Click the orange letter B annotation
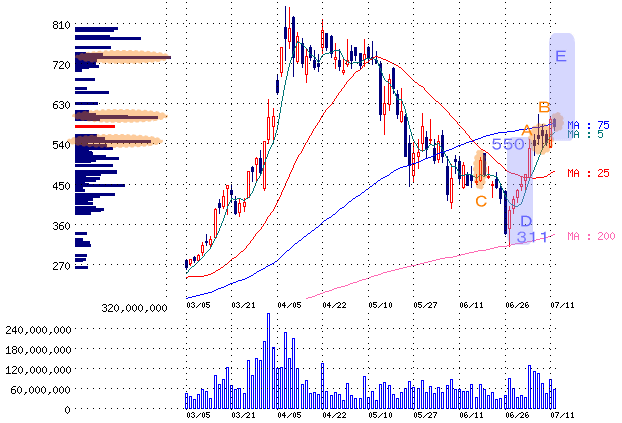Screen dimensions: 622x423 (x=544, y=107)
